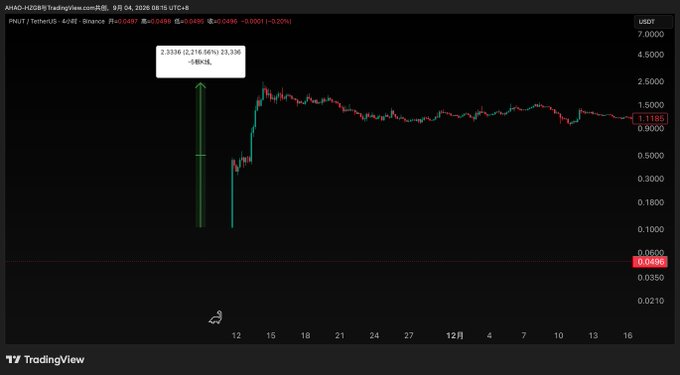
Task: Click the low value 0.0495 in the legend
Action: point(193,21)
